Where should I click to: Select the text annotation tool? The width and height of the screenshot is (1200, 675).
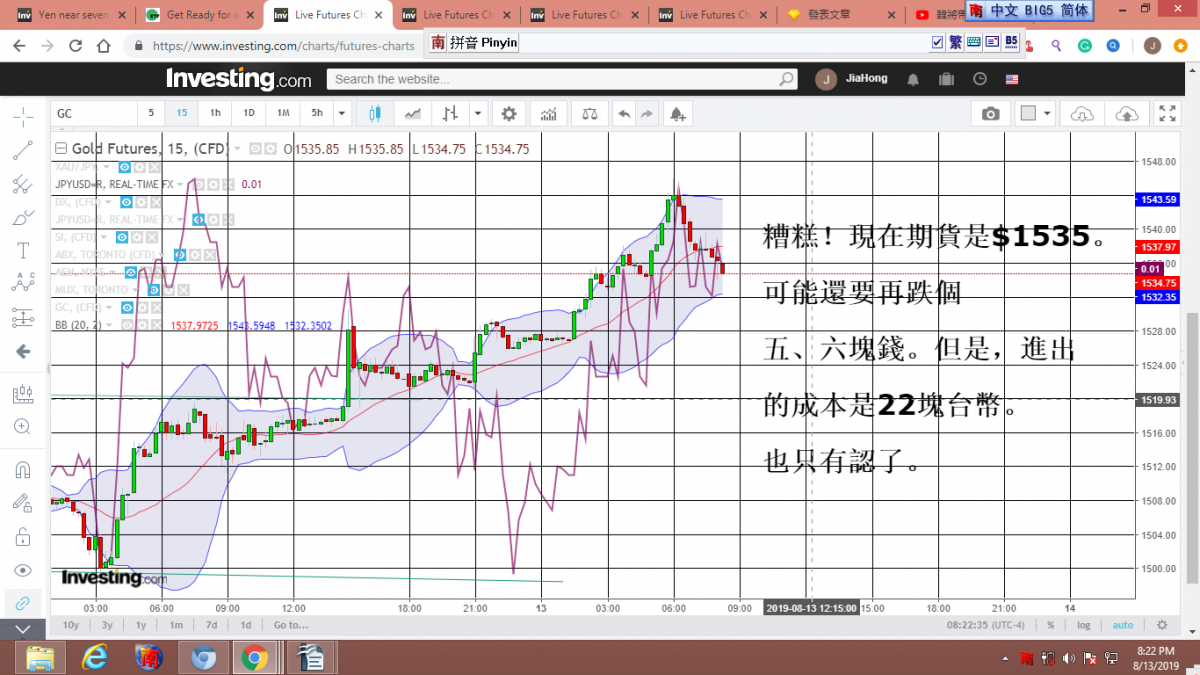pyautogui.click(x=22, y=250)
